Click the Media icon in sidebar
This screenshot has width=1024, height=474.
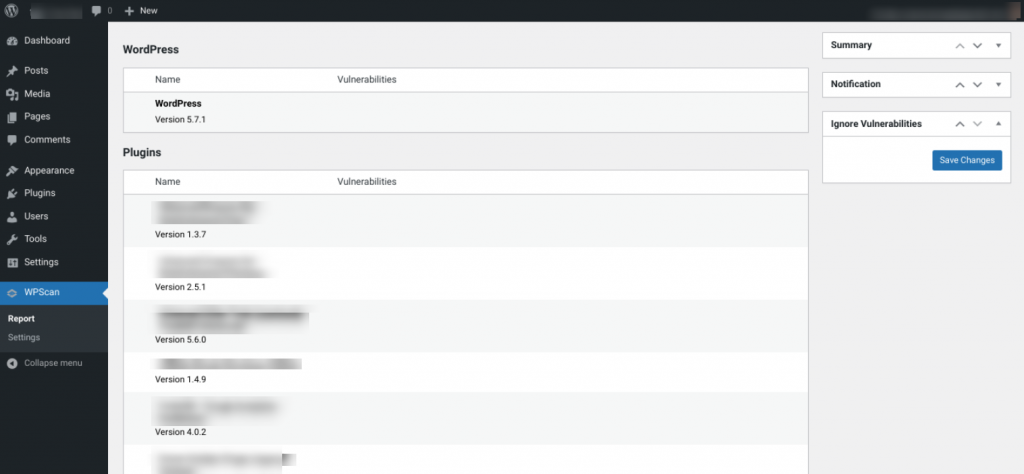click(12, 94)
